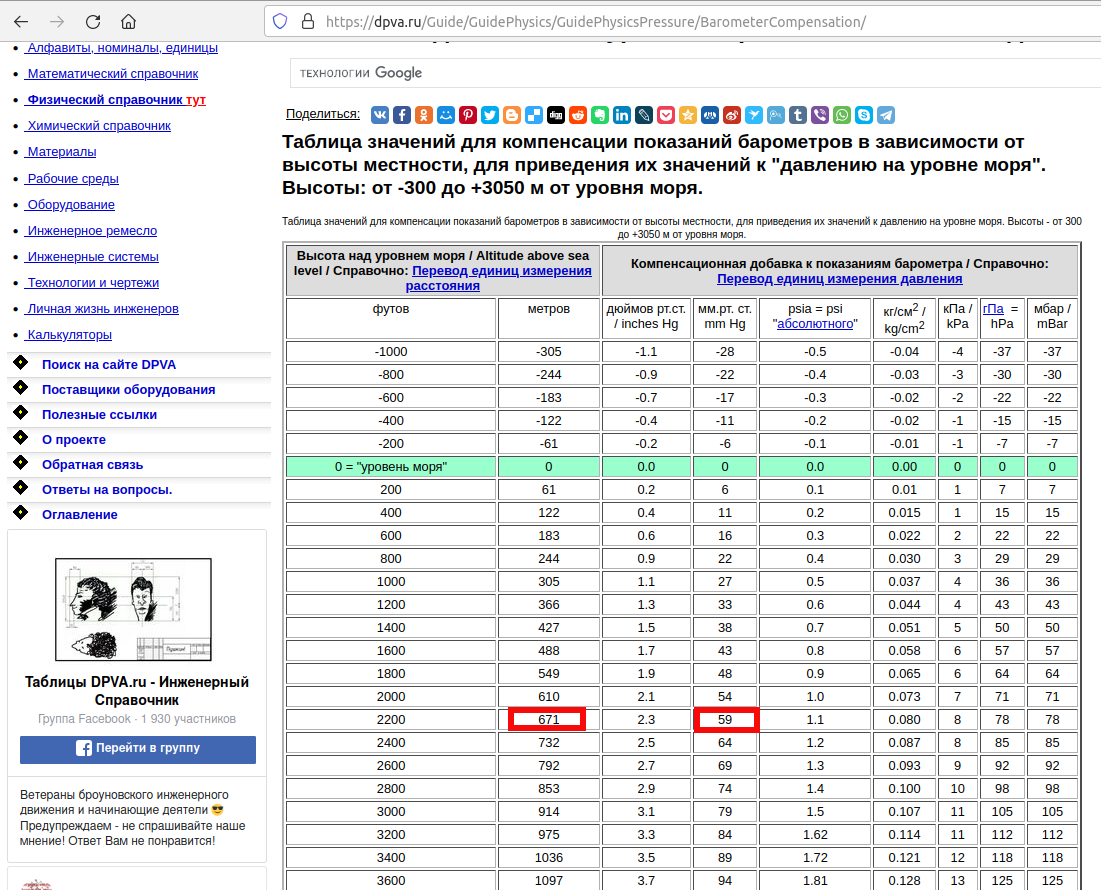Click the Tumblr share icon
Screen dimensions: 1101x890
tap(798, 115)
